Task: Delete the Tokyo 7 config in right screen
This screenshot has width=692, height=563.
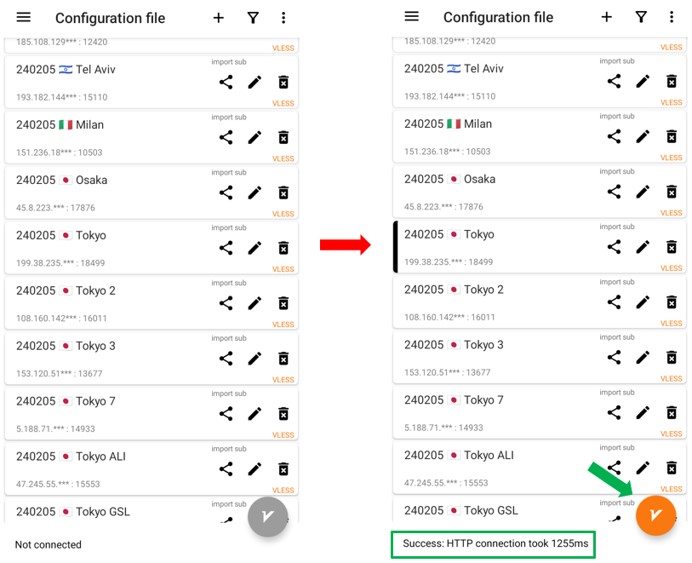Action: pos(671,412)
